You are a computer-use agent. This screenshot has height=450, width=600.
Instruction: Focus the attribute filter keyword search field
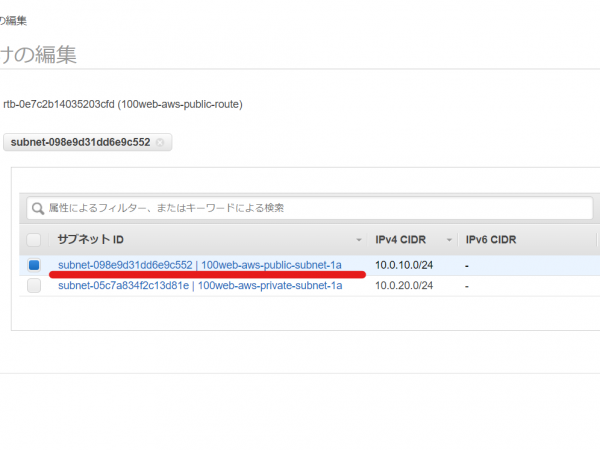point(310,208)
